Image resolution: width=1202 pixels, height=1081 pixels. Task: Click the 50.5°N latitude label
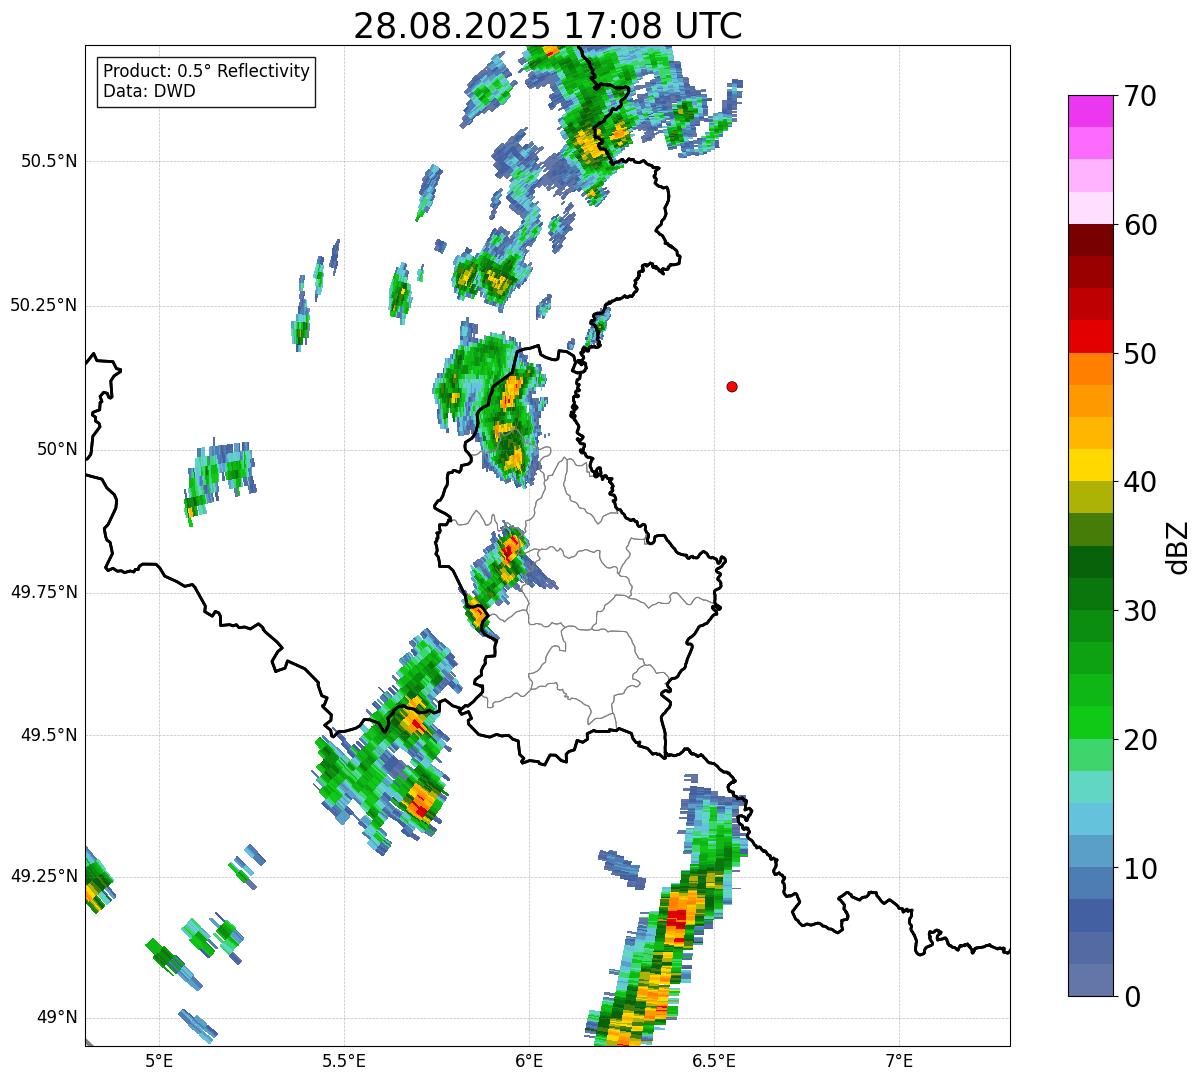(50, 161)
